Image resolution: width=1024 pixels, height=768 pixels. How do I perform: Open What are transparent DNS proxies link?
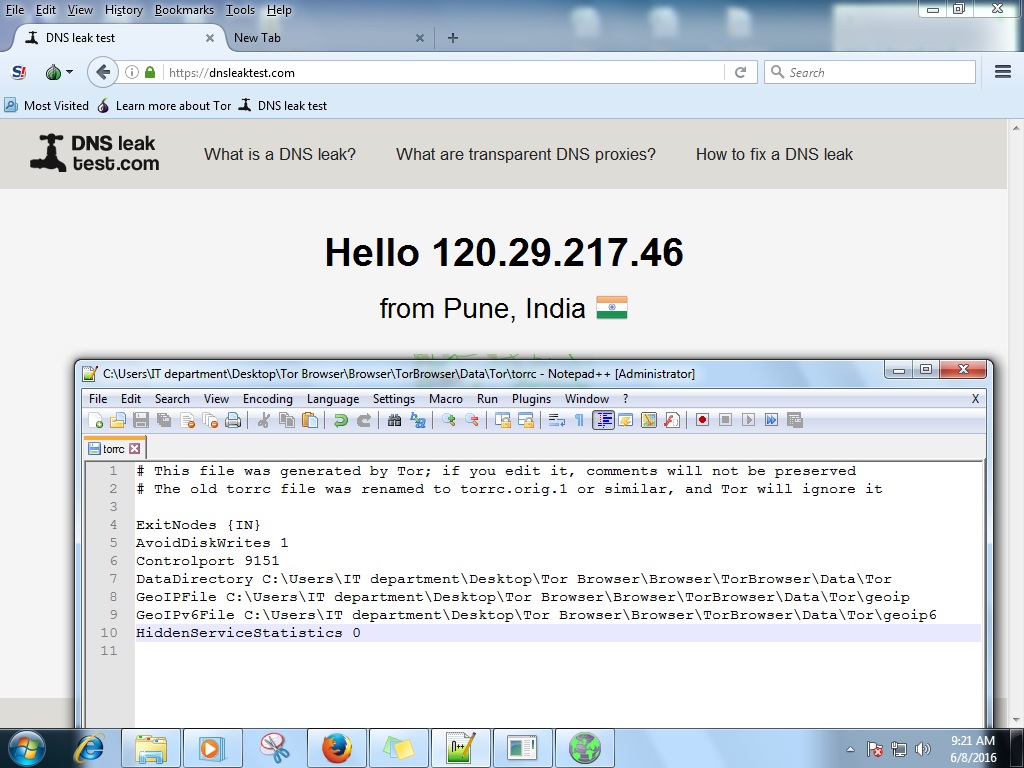[526, 154]
